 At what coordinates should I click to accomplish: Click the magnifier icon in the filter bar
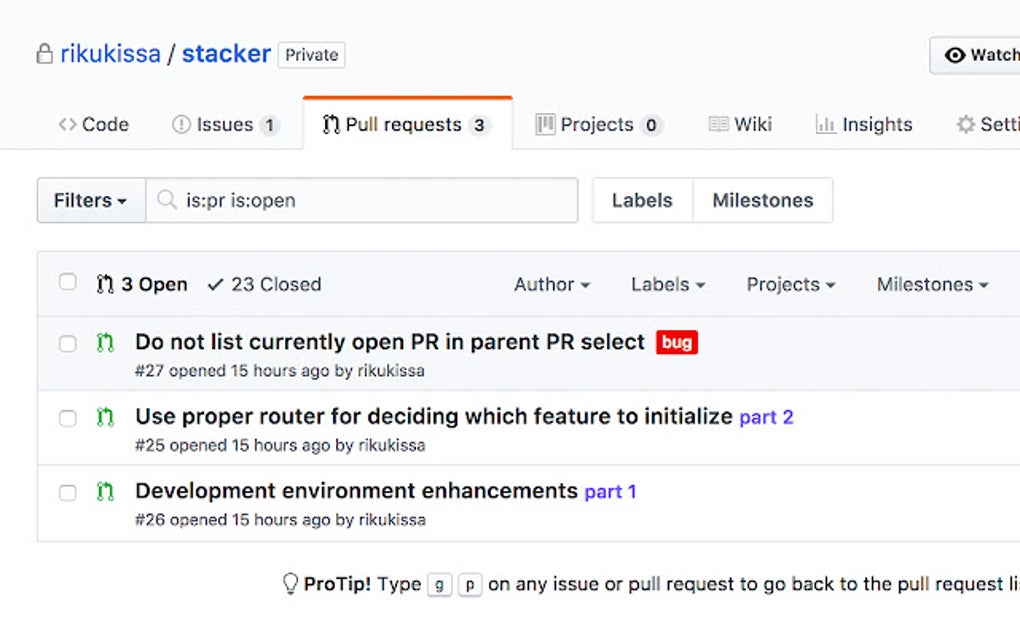click(x=166, y=200)
